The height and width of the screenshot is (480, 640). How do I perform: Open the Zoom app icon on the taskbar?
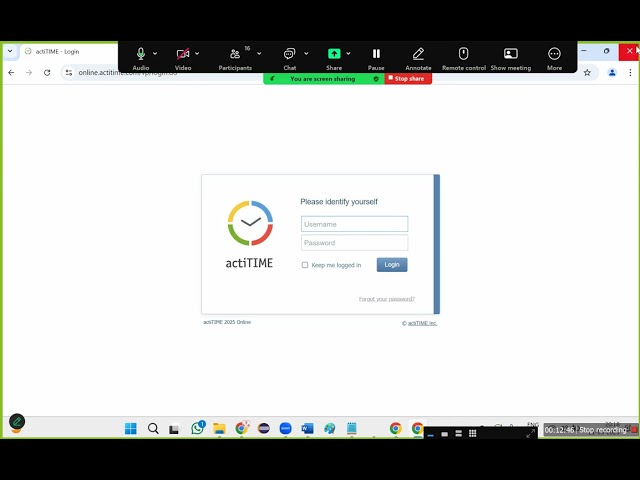285,428
